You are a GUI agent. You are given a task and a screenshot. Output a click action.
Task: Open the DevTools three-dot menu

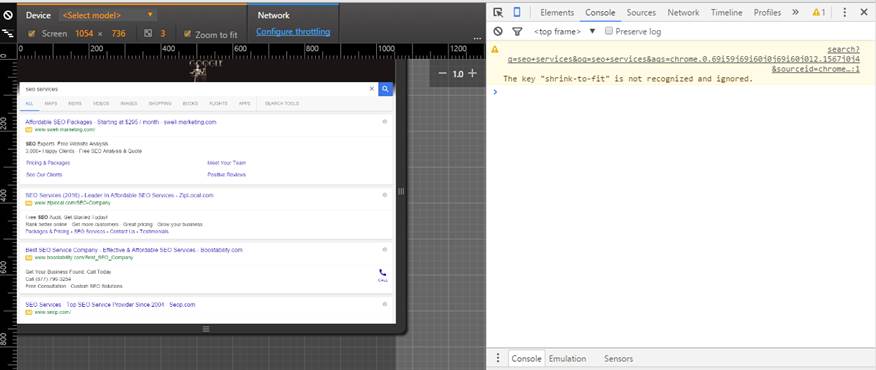click(845, 12)
